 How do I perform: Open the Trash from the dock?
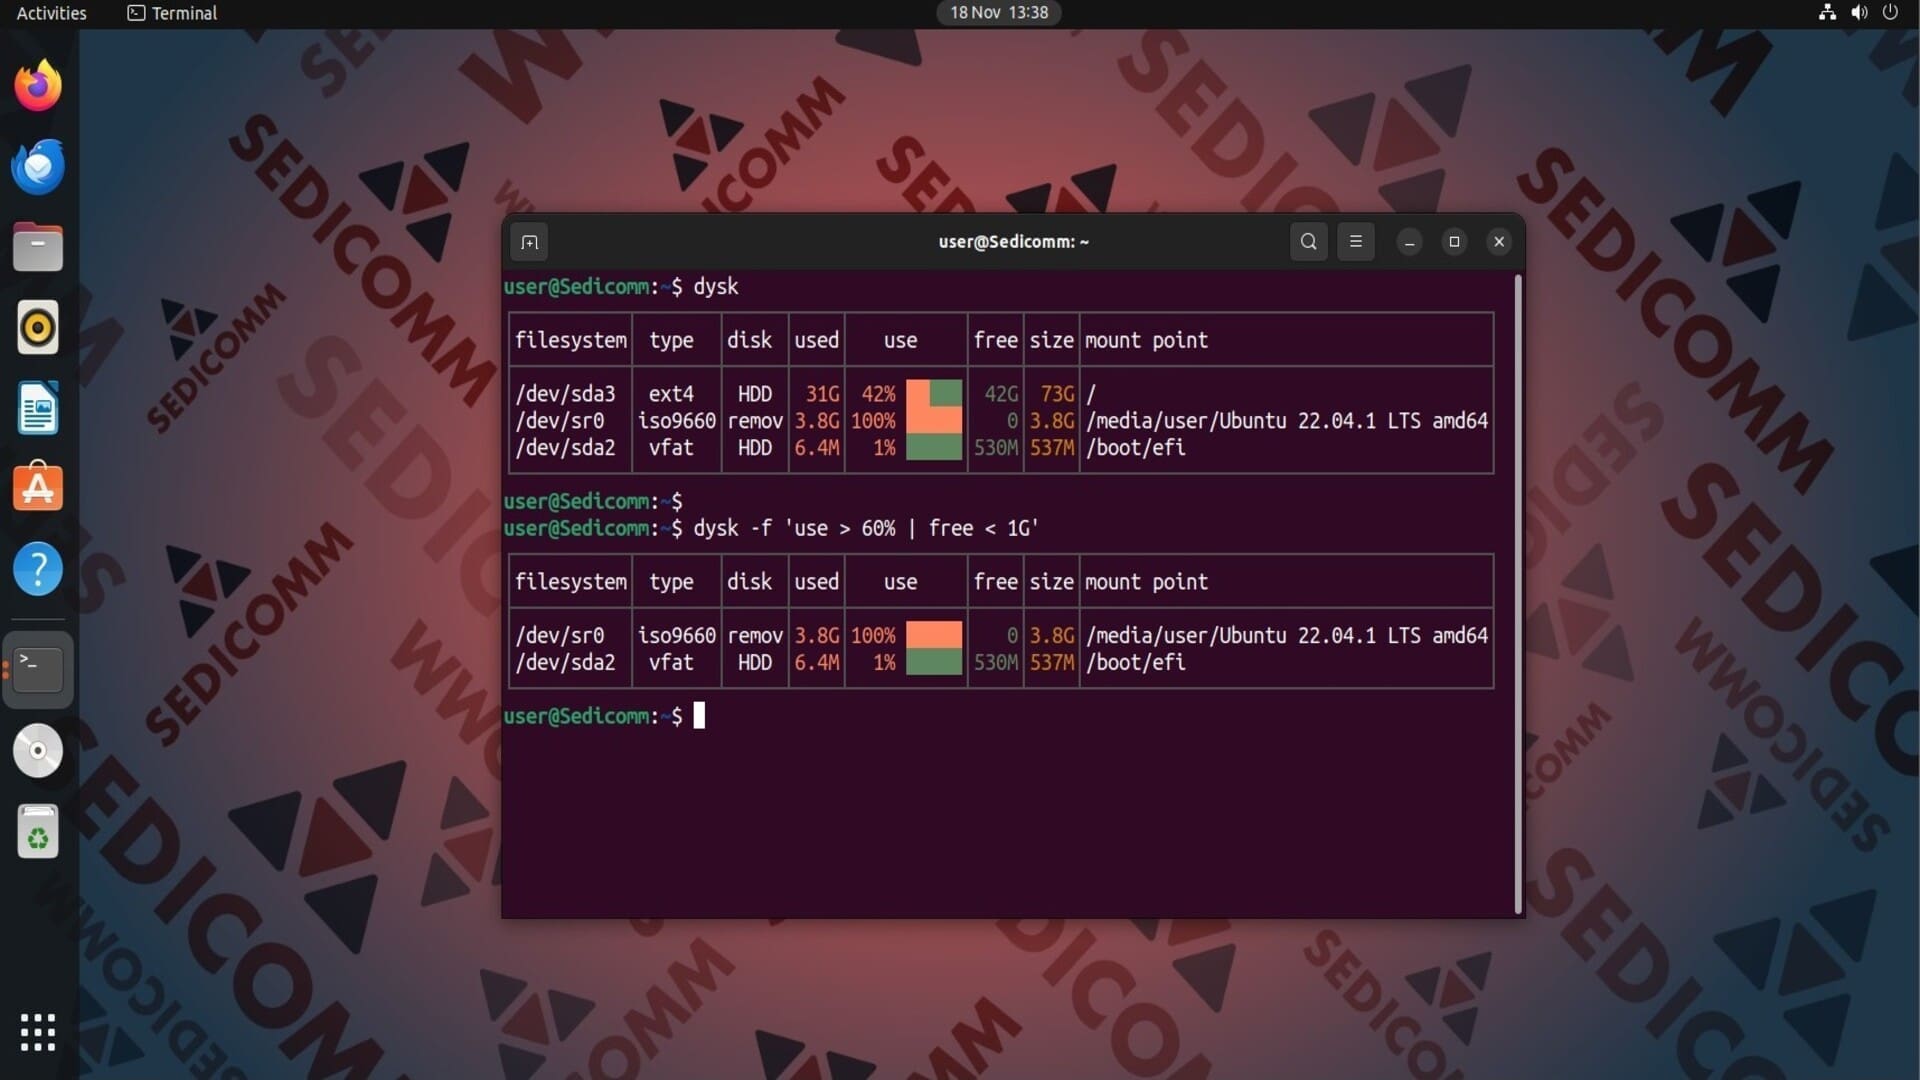(x=38, y=832)
